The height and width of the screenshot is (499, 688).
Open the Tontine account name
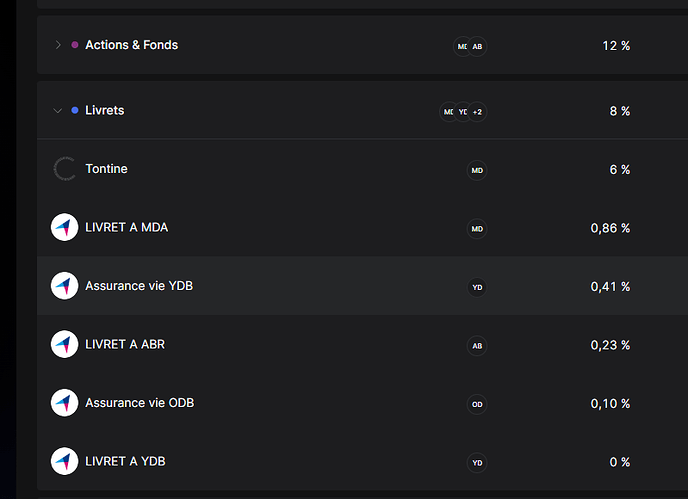pyautogui.click(x=106, y=169)
